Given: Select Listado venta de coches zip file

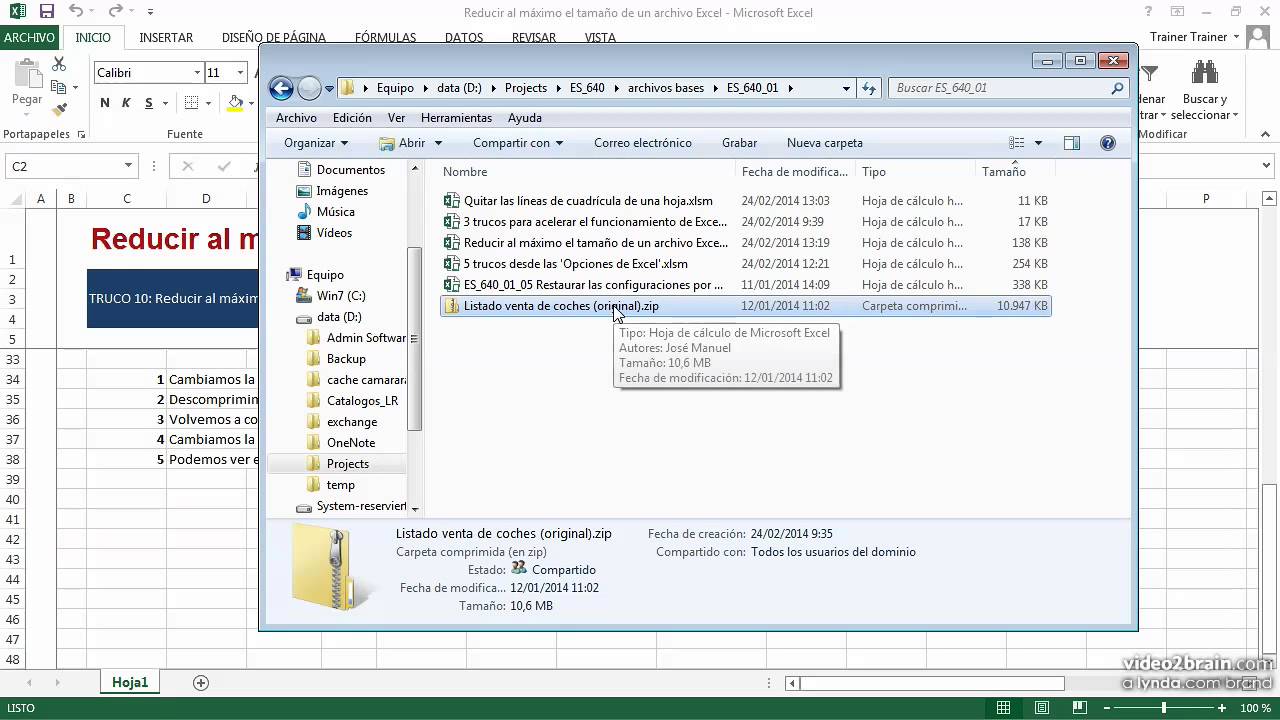Looking at the screenshot, I should coord(561,306).
